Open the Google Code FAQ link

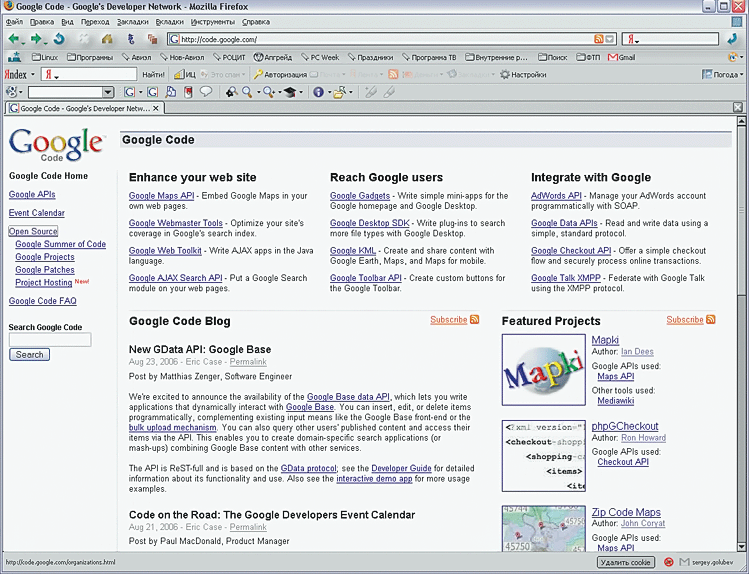point(43,301)
